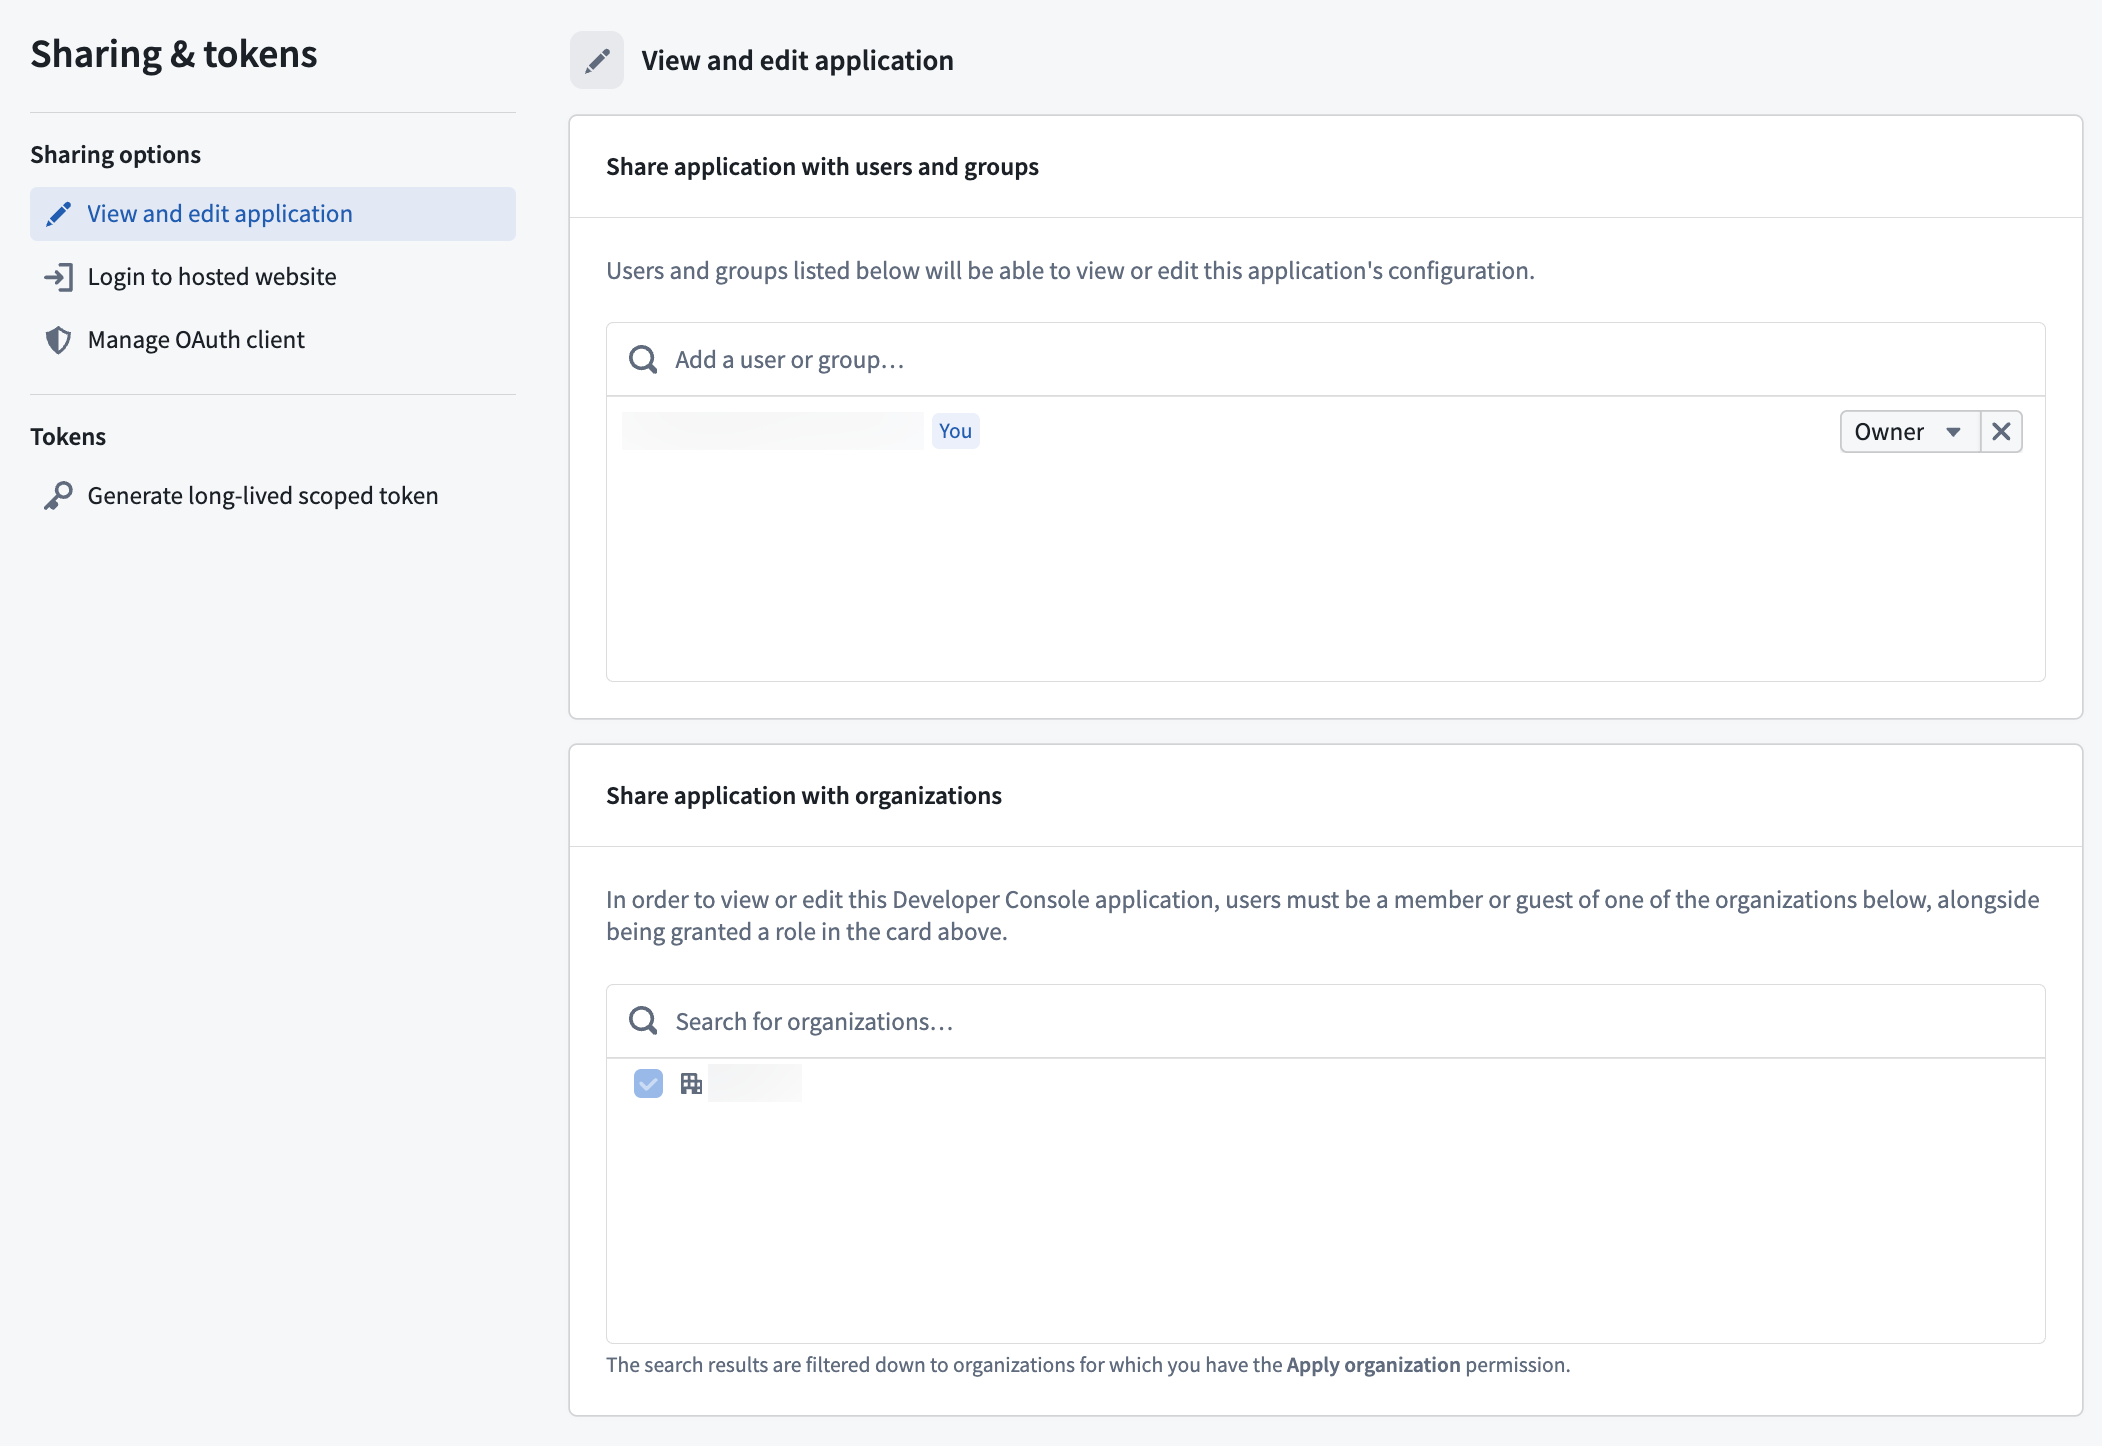Open the Owner role dropdown
The height and width of the screenshot is (1446, 2102).
[x=1908, y=431]
